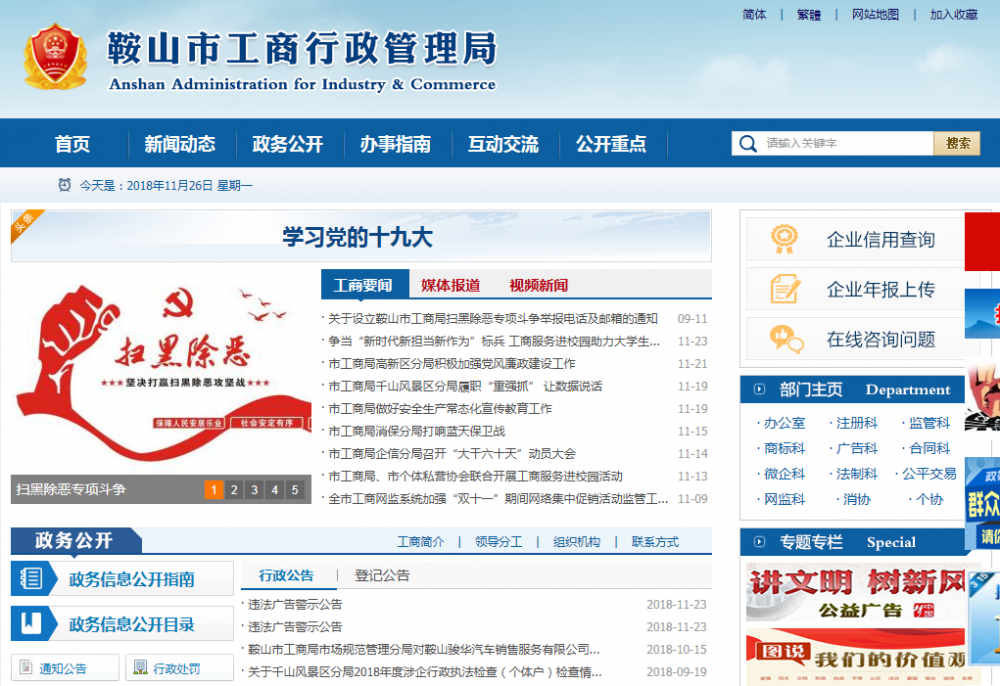Open the 办事指南 navigation menu
The height and width of the screenshot is (686, 1000).
(395, 144)
